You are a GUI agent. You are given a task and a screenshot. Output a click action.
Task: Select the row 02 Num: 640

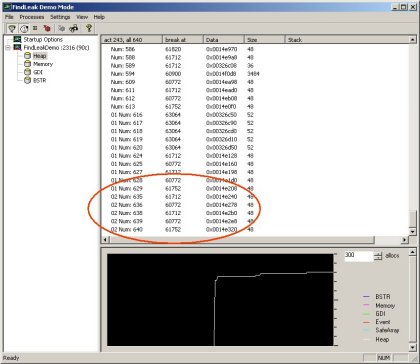pos(255,229)
